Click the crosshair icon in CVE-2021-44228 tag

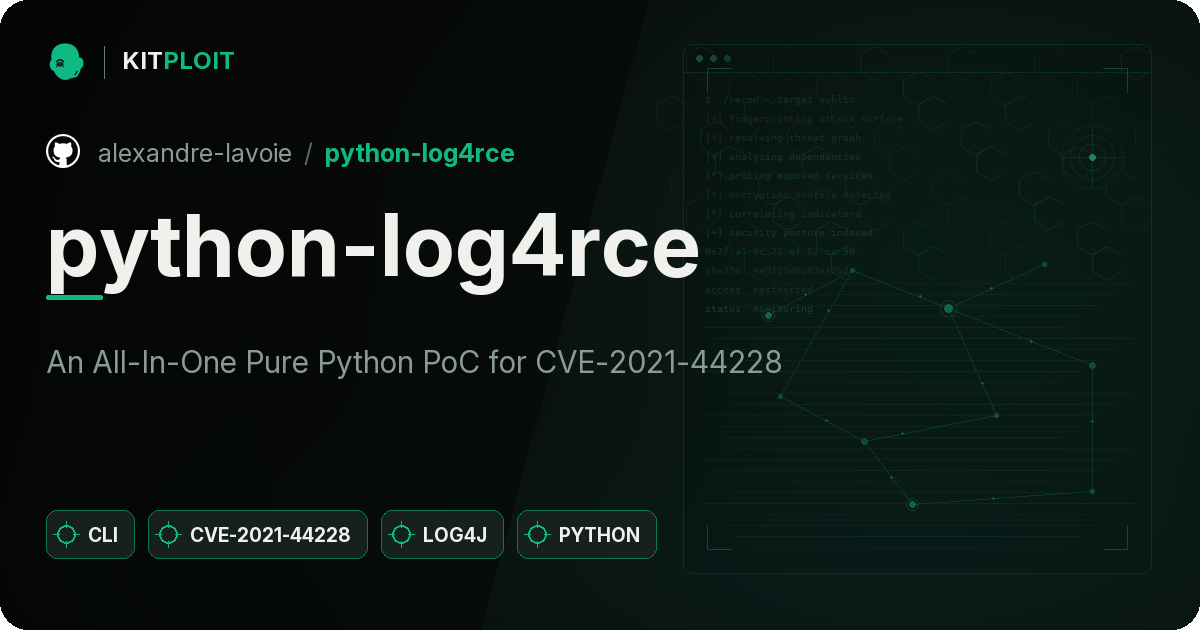point(169,535)
